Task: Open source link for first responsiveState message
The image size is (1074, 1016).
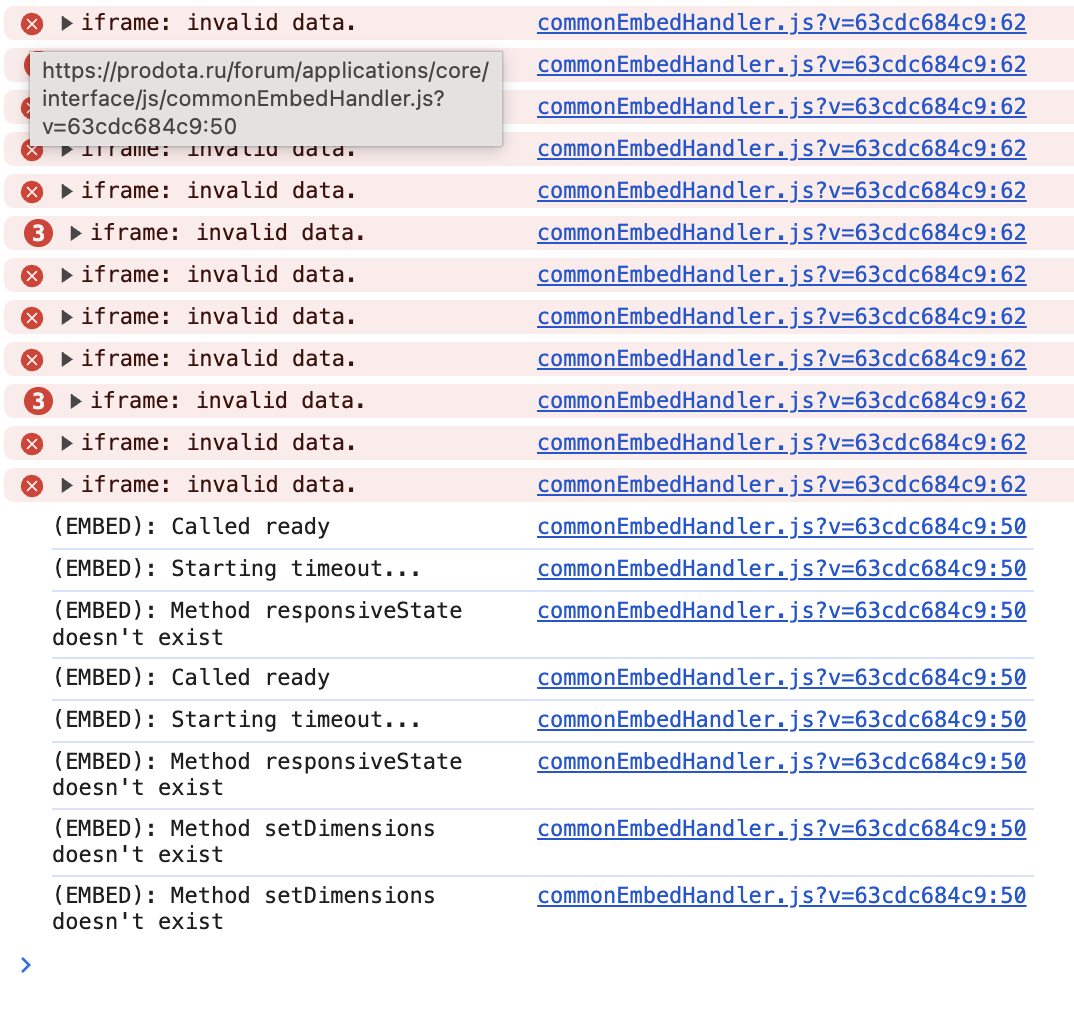Action: 781,611
